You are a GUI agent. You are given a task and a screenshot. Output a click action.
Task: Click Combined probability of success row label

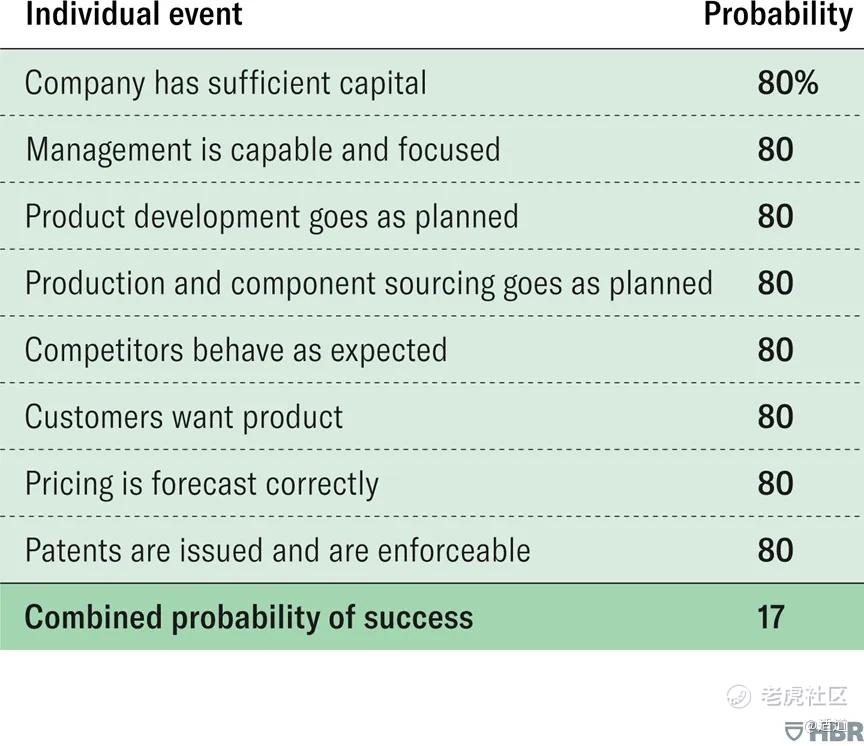click(x=249, y=618)
